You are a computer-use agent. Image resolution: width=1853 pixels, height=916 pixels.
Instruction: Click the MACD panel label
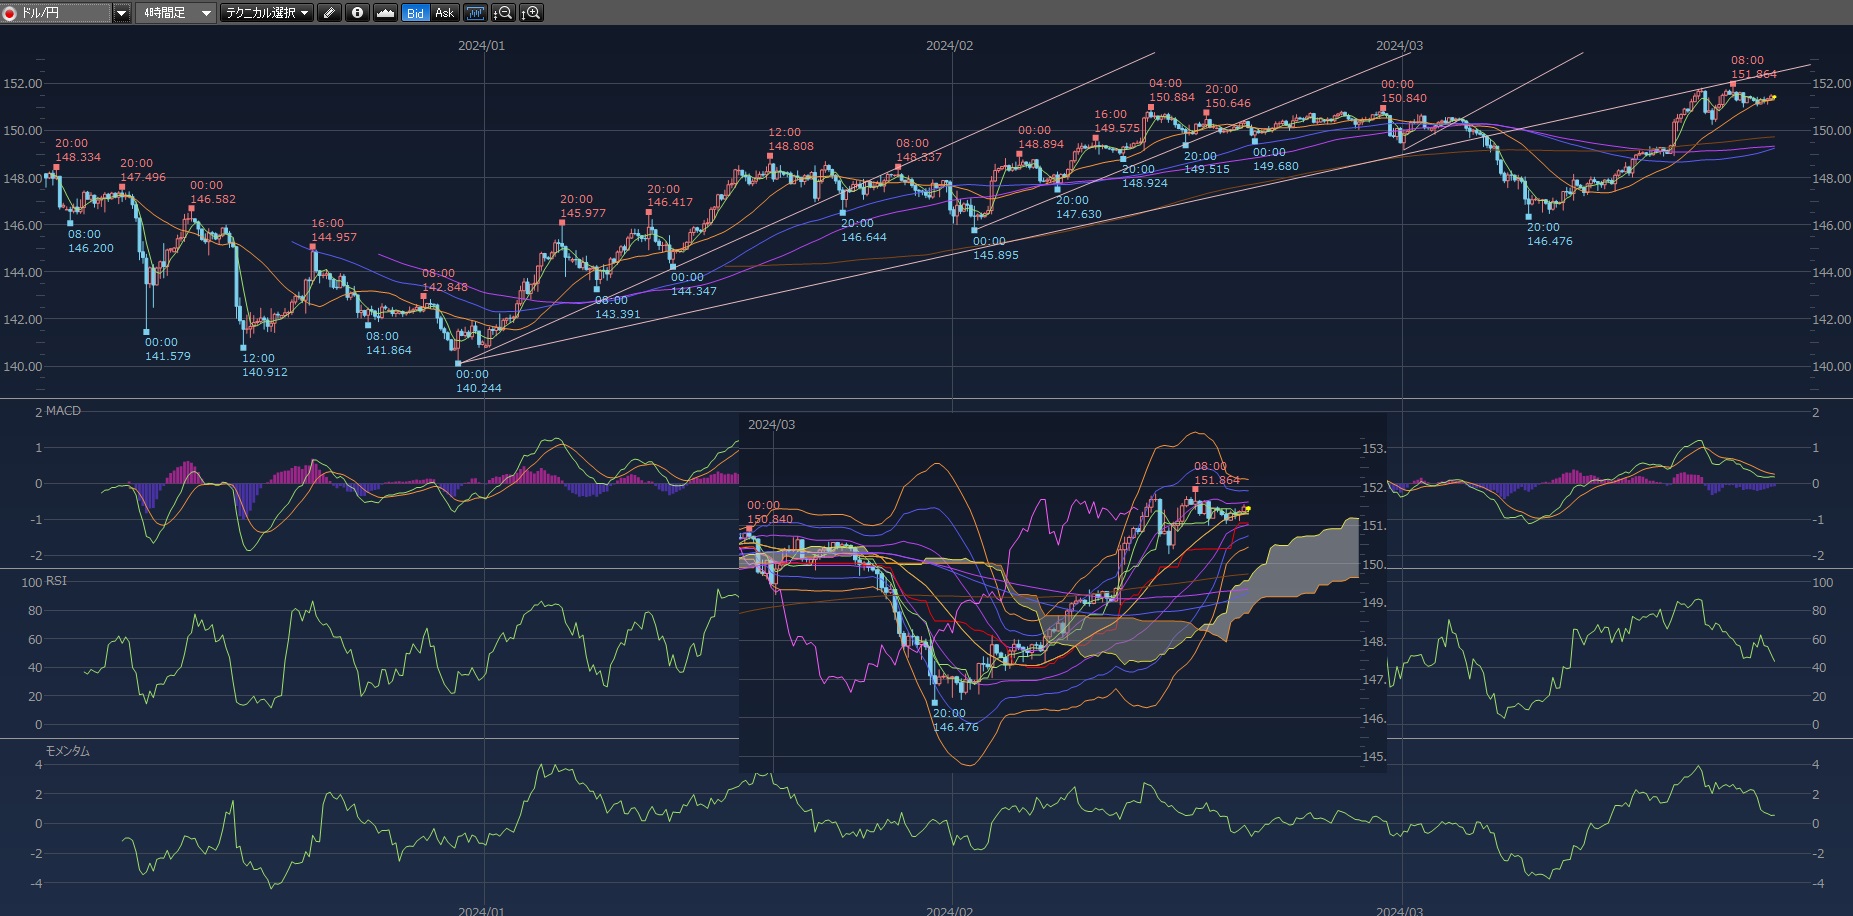tap(63, 411)
